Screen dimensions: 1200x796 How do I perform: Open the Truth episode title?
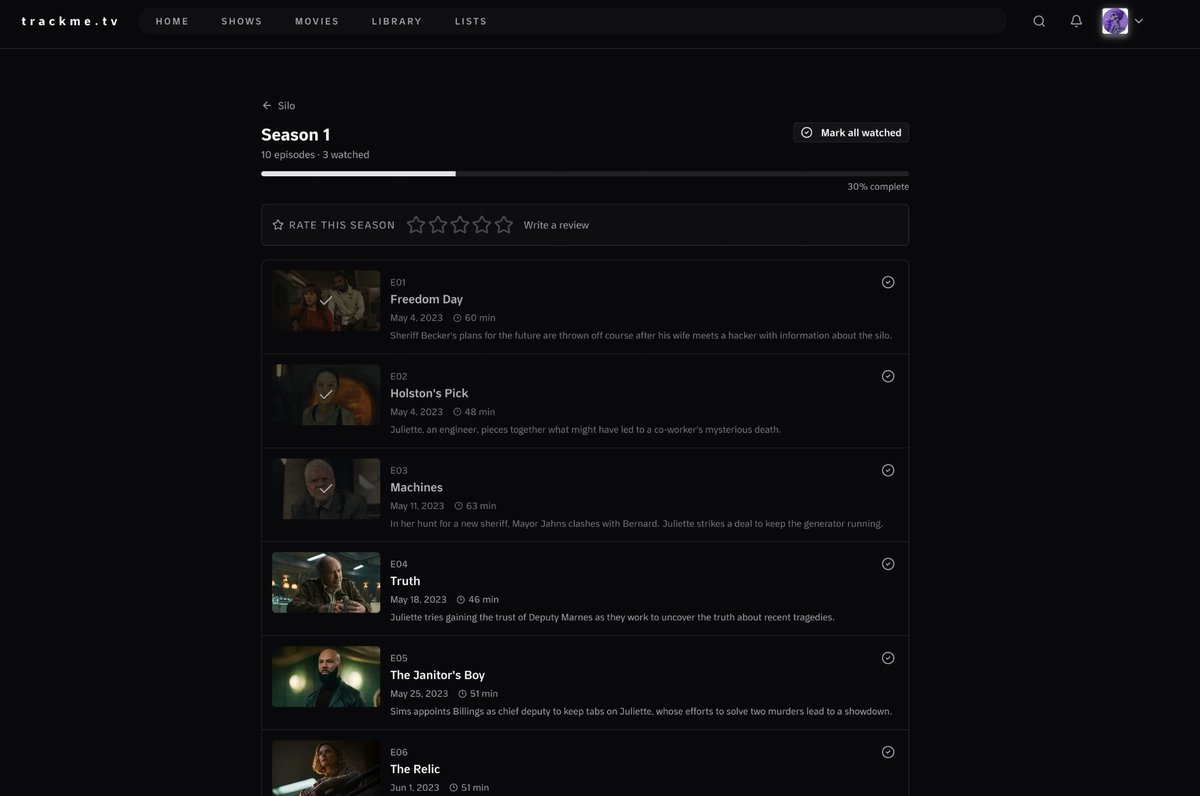tap(405, 581)
